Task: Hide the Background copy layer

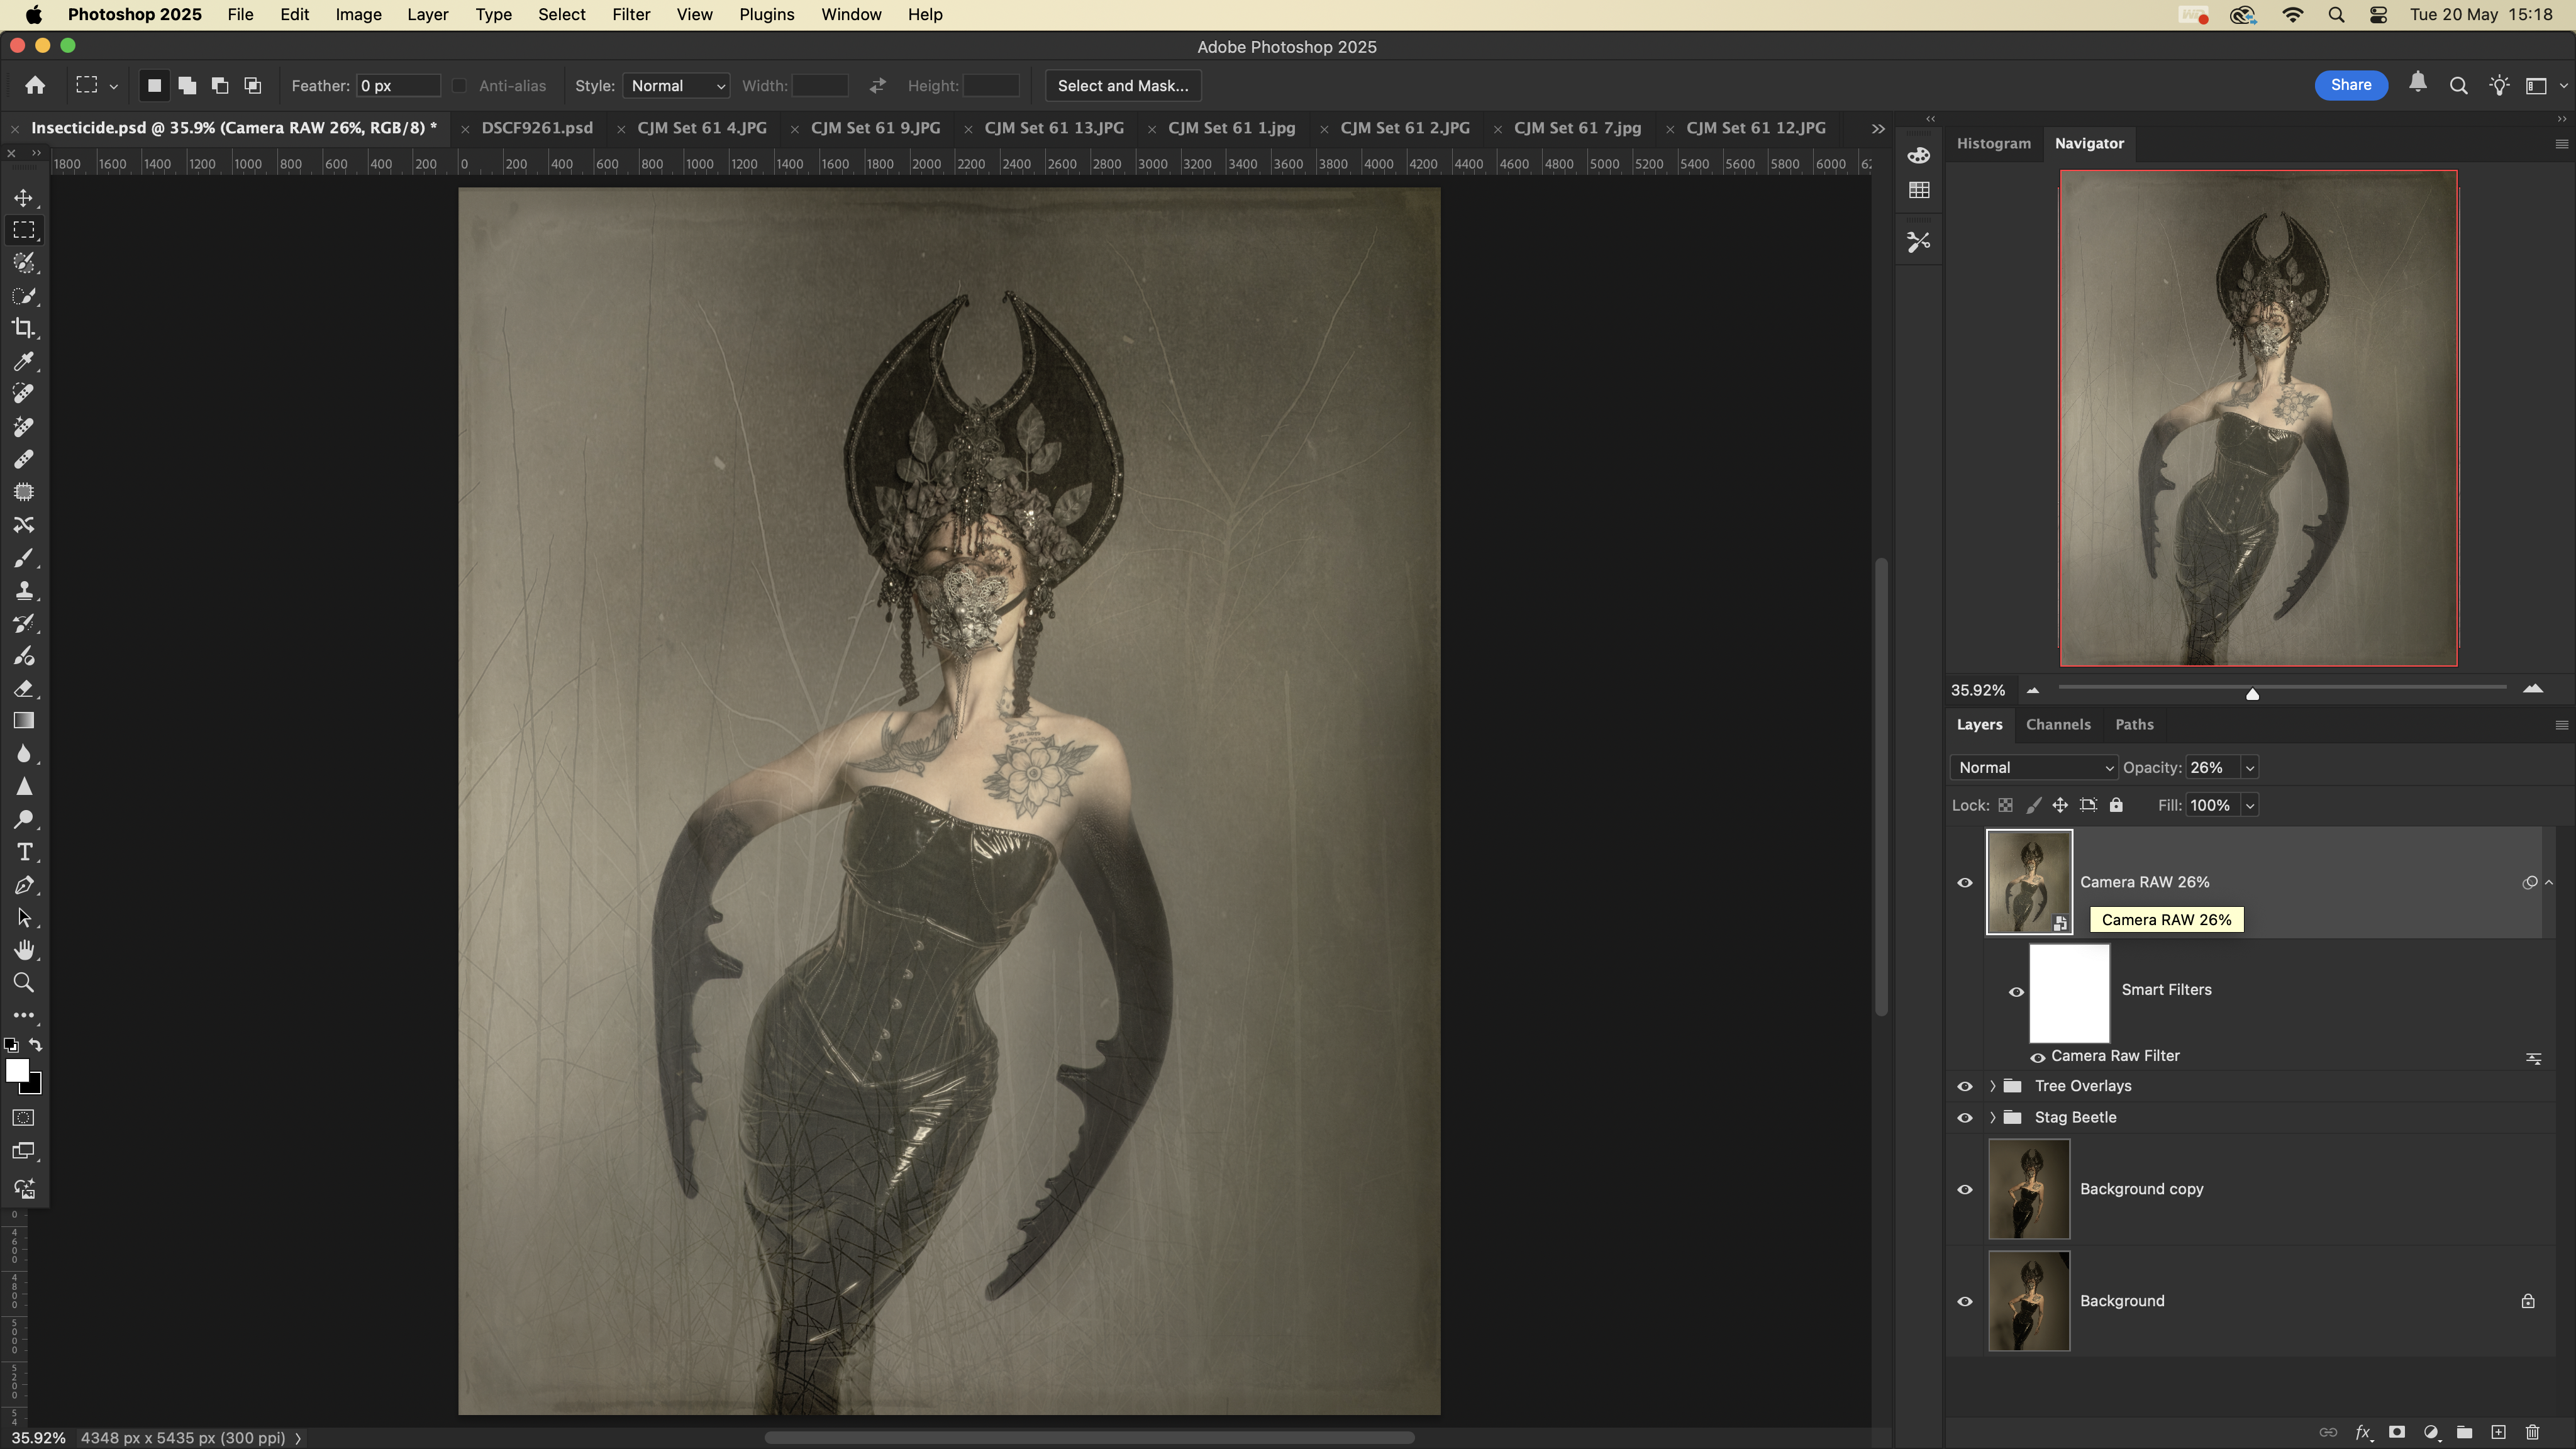Action: tap(1964, 1189)
